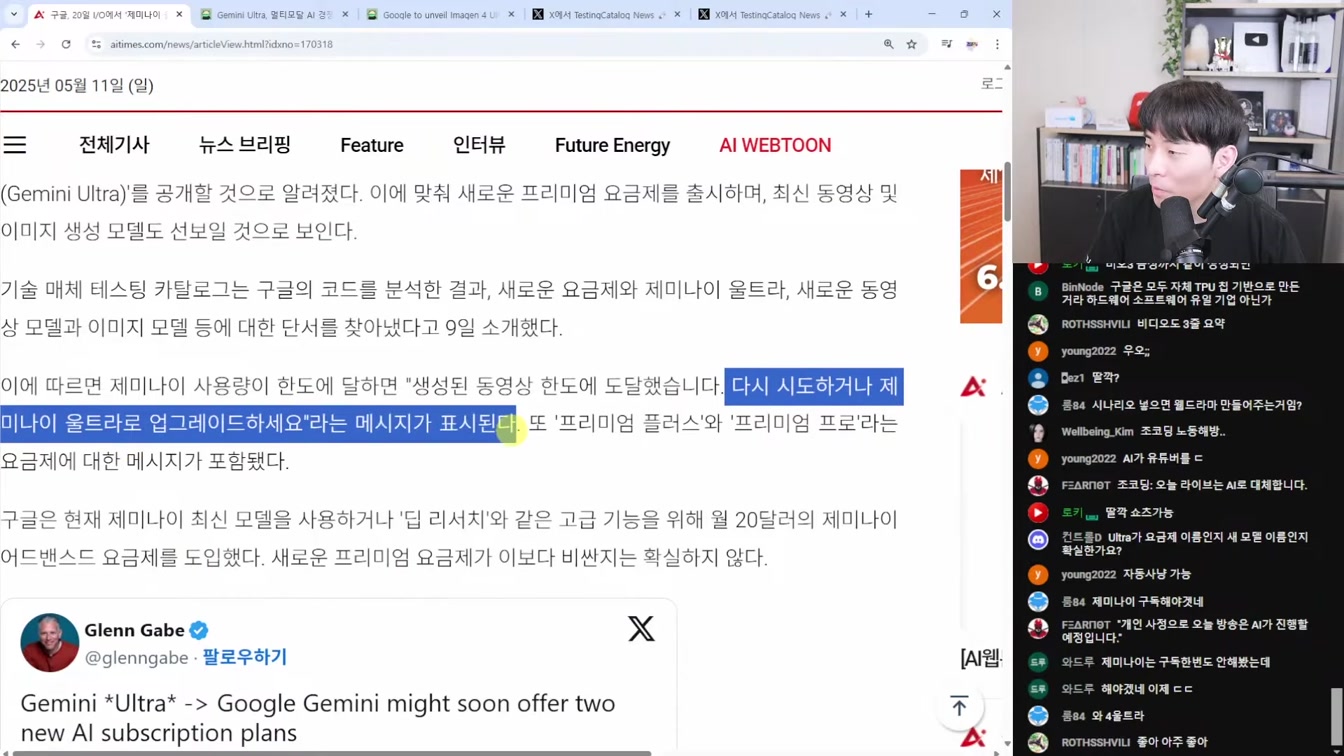View site information icon in address bar
Viewport: 1344px width, 756px height.
pos(96,44)
